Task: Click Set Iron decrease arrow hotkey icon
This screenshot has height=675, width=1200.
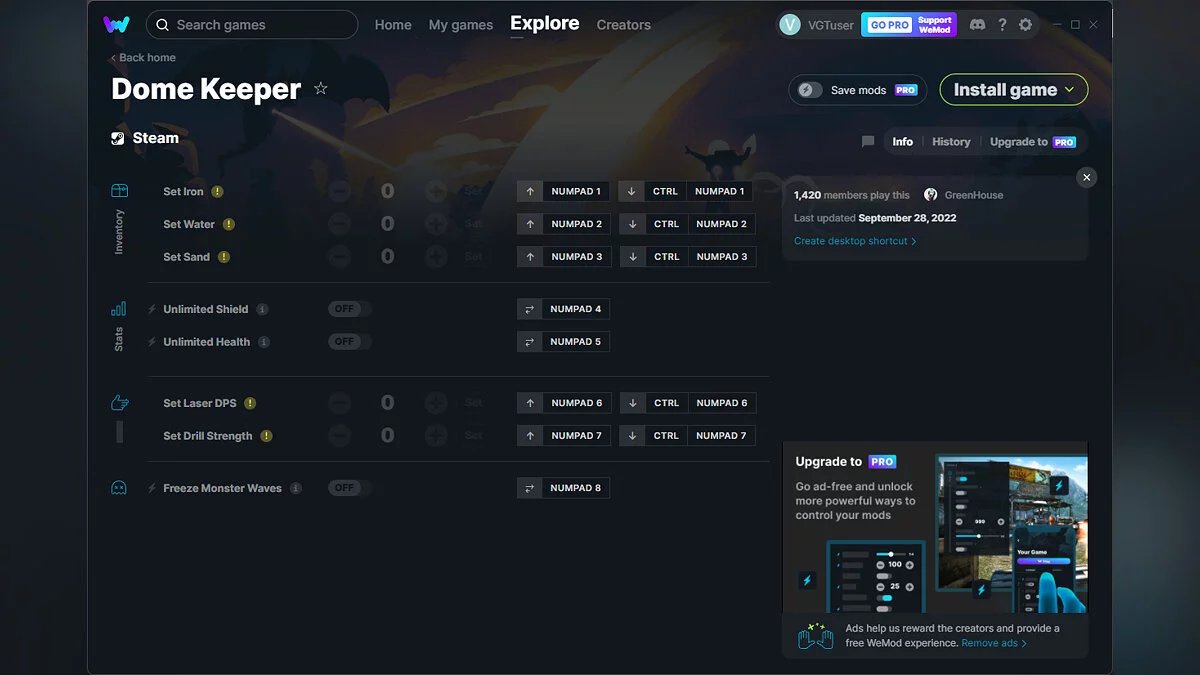Action: click(632, 191)
